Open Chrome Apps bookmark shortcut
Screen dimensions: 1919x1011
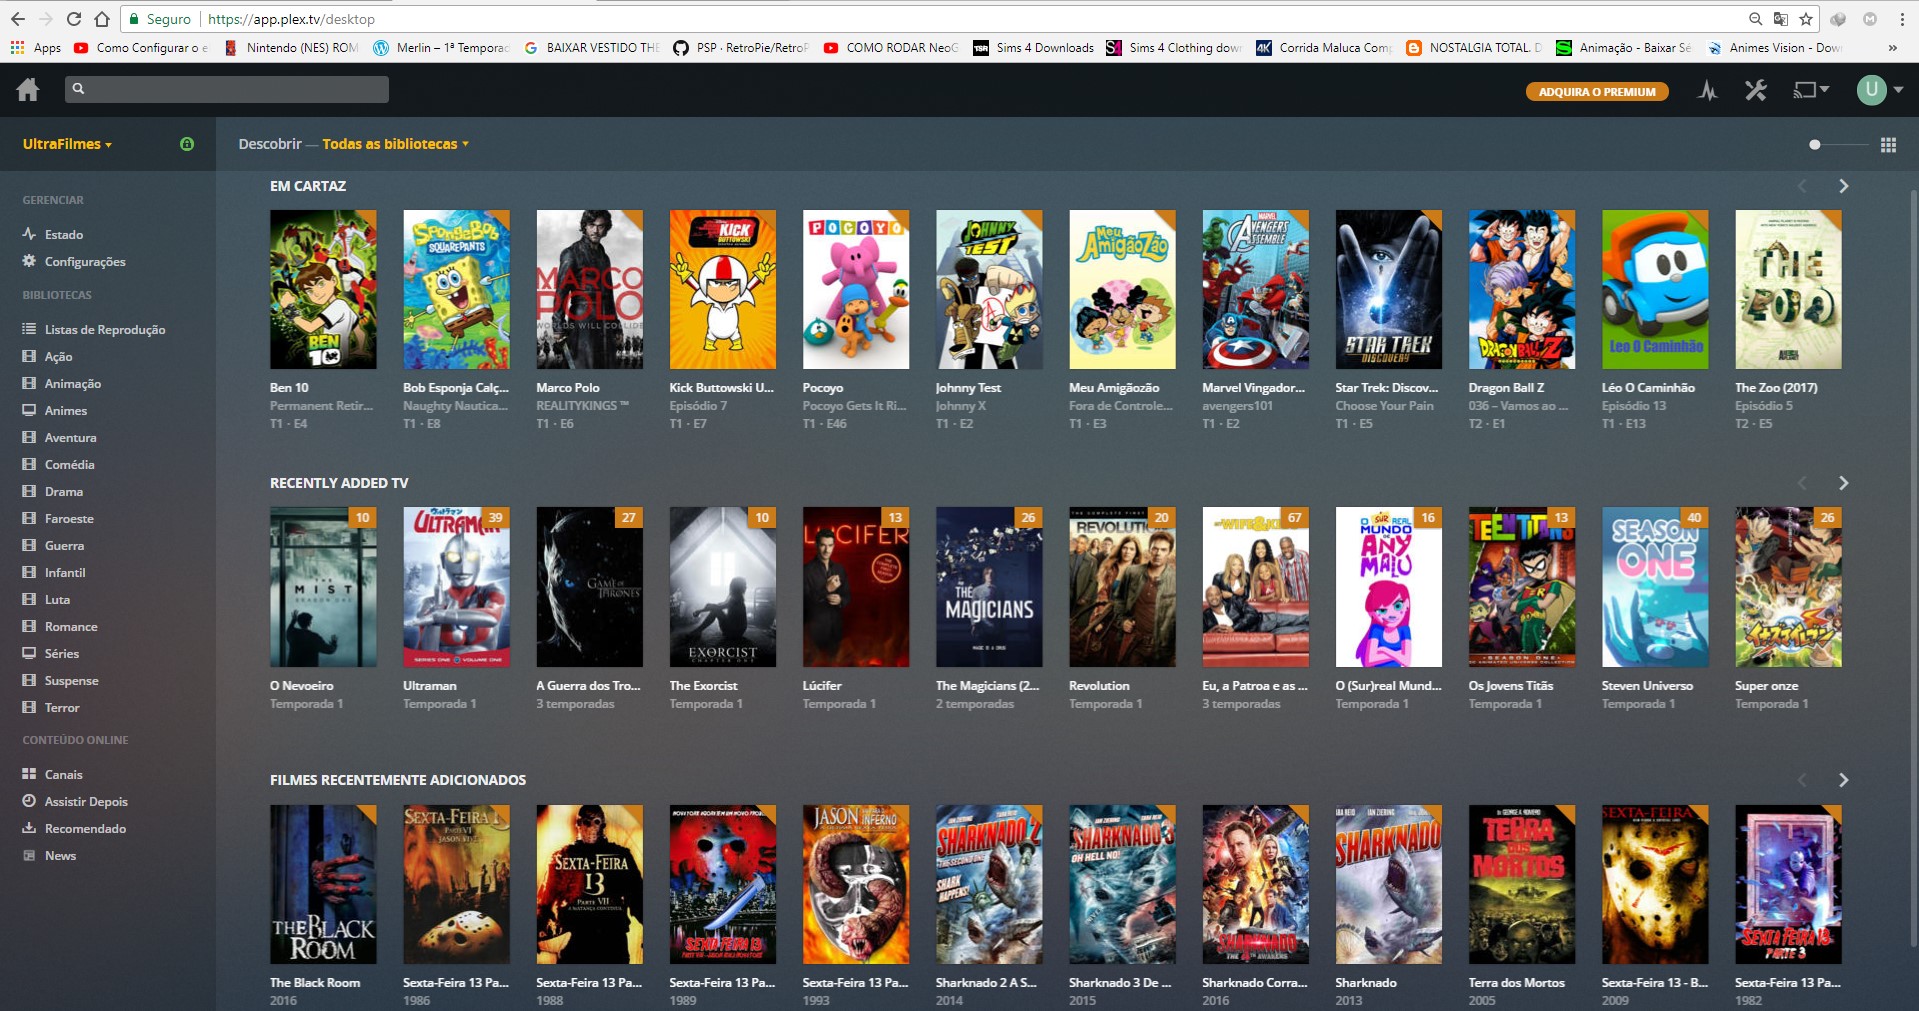pos(36,47)
